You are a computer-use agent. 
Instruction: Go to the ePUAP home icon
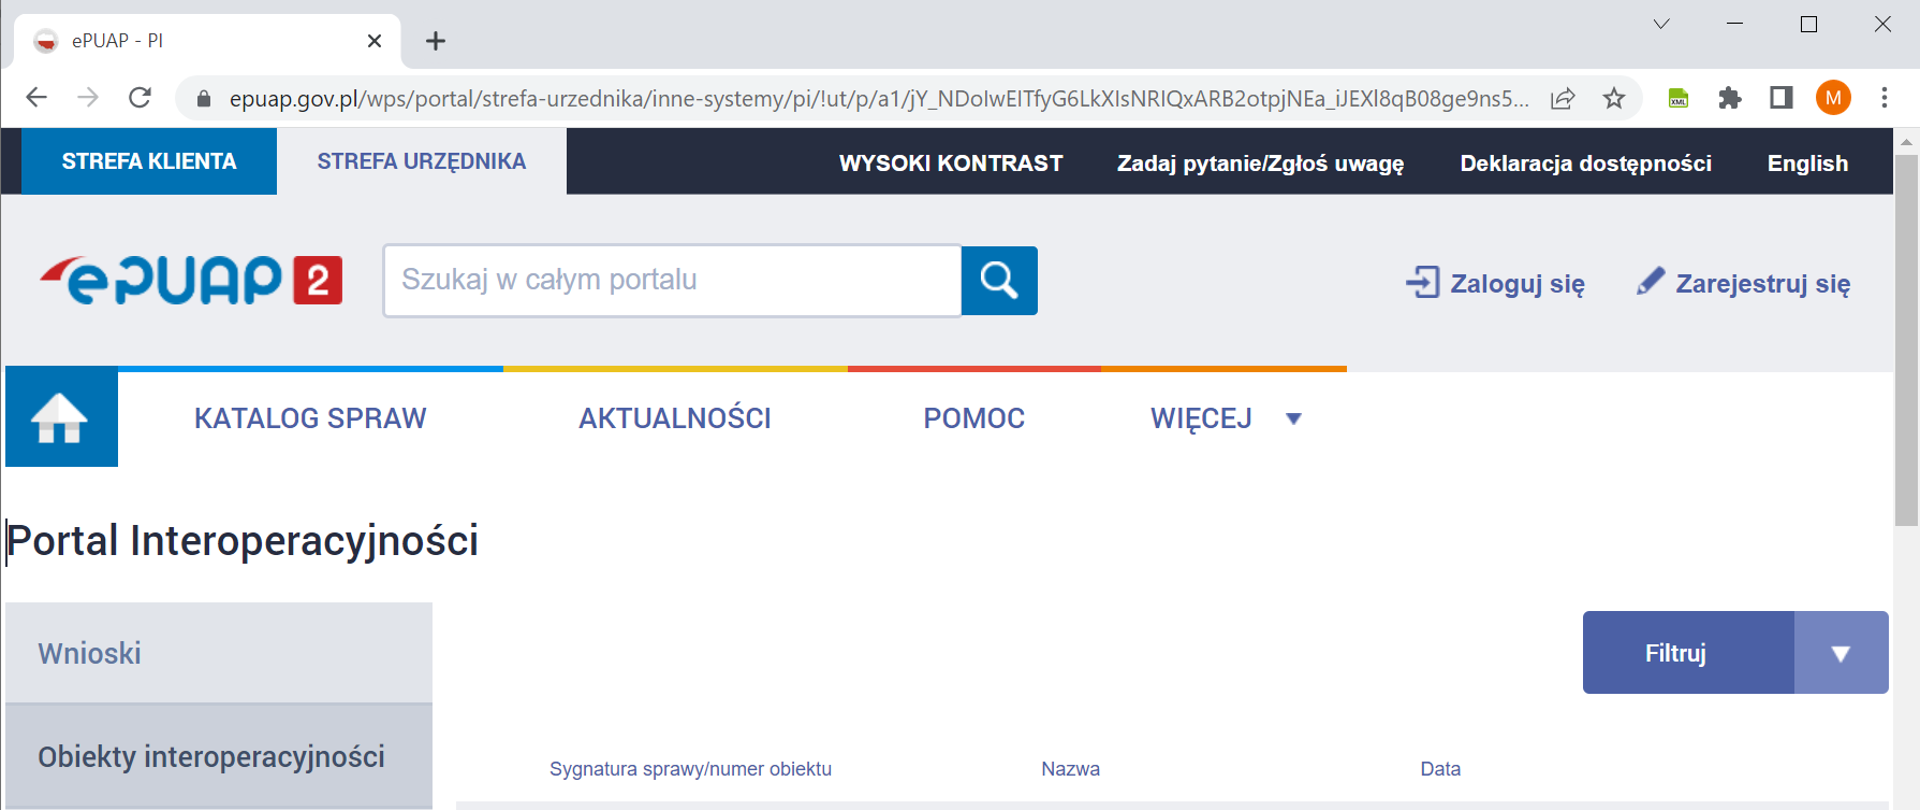[x=61, y=417]
